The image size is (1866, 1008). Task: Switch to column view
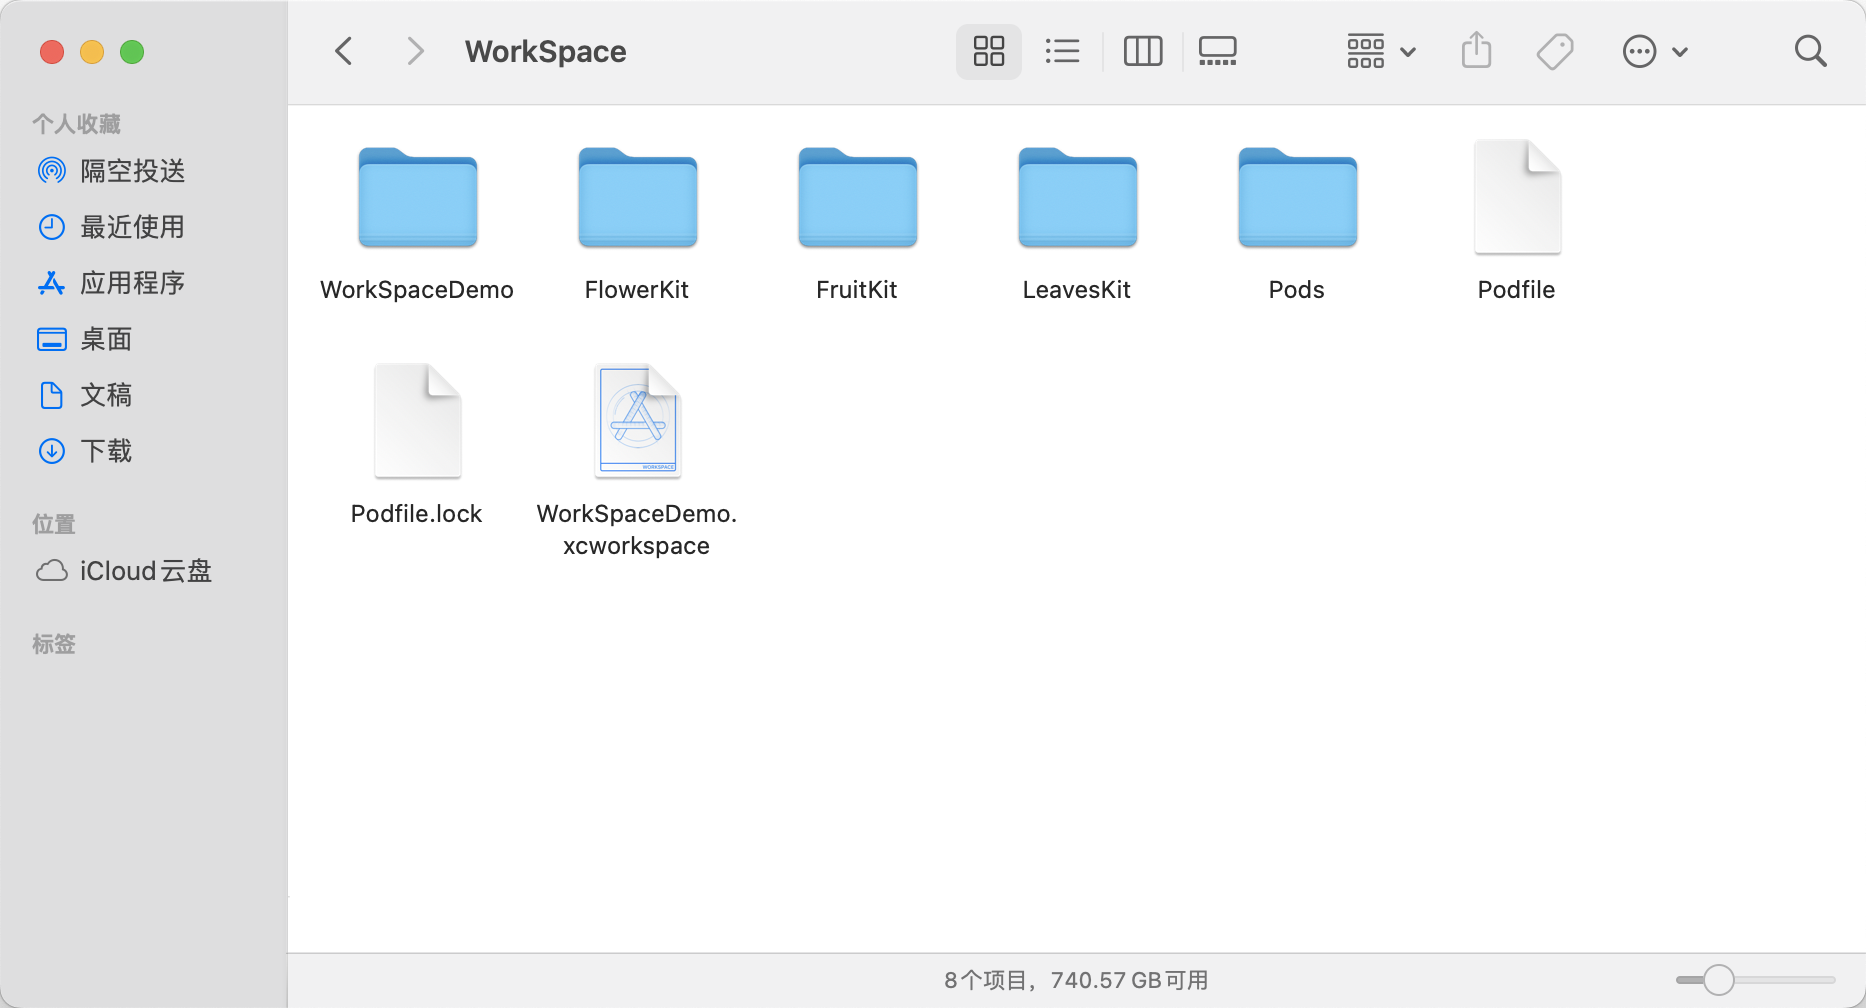(x=1143, y=51)
